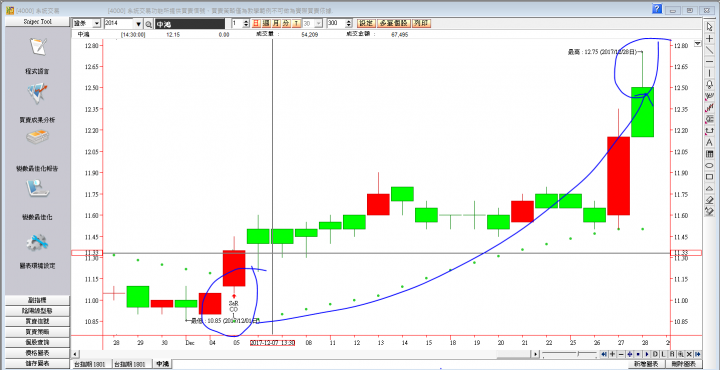This screenshot has width=720, height=370.
Task: Click the 設定 settings button
Action: pos(366,23)
